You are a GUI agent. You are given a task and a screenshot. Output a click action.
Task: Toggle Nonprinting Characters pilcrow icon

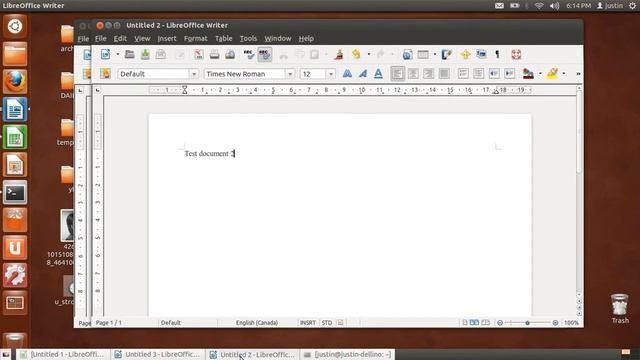pyautogui.click(x=497, y=54)
